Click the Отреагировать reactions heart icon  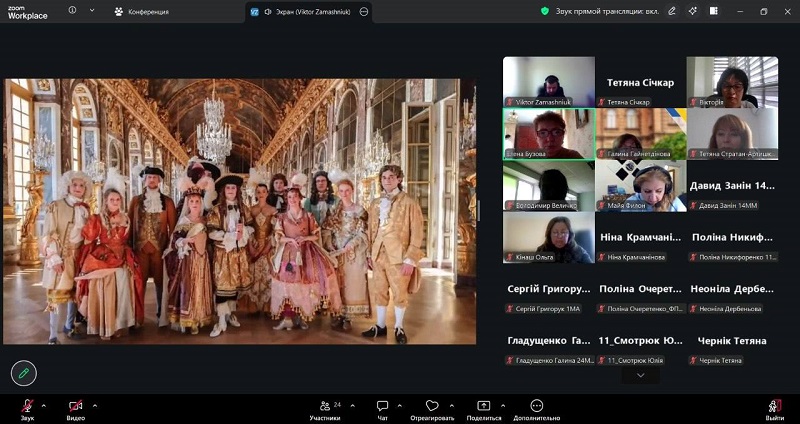click(432, 406)
